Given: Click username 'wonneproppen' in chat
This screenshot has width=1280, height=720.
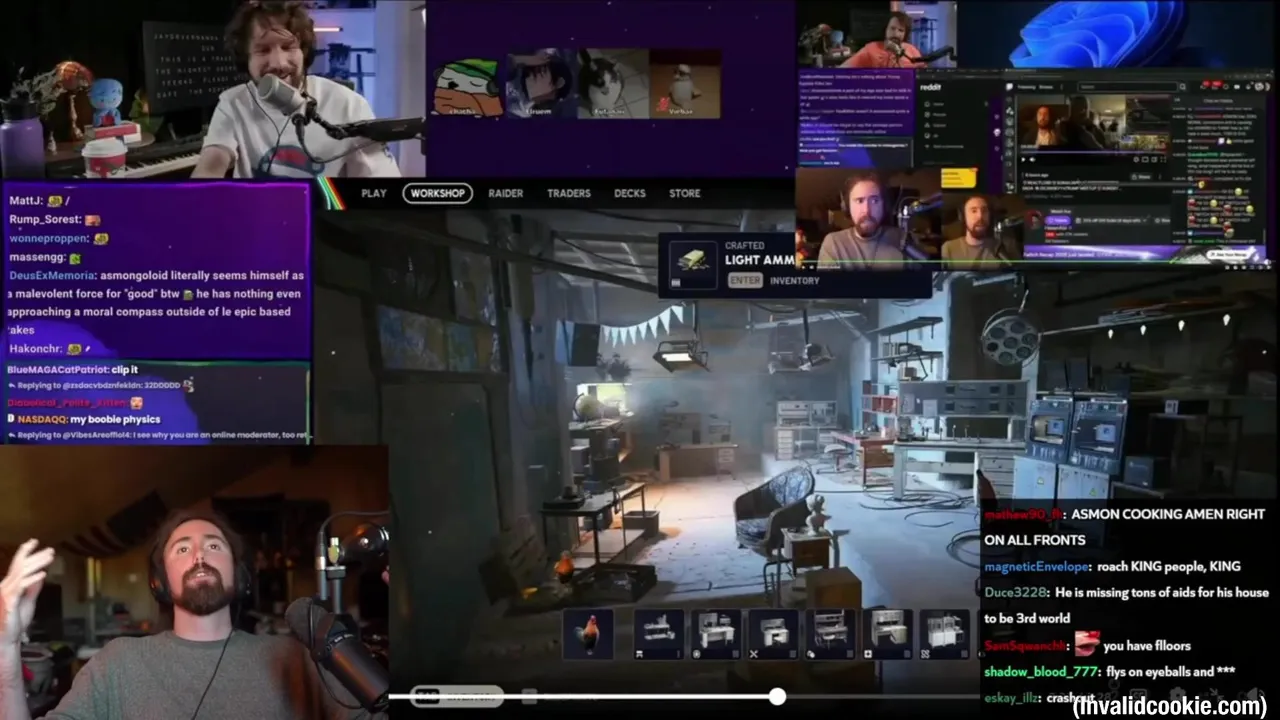Looking at the screenshot, I should [49, 239].
